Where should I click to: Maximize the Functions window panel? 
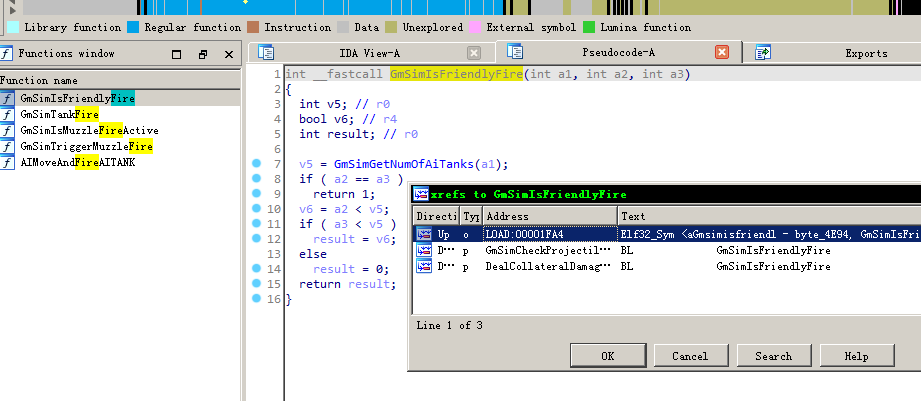point(176,54)
